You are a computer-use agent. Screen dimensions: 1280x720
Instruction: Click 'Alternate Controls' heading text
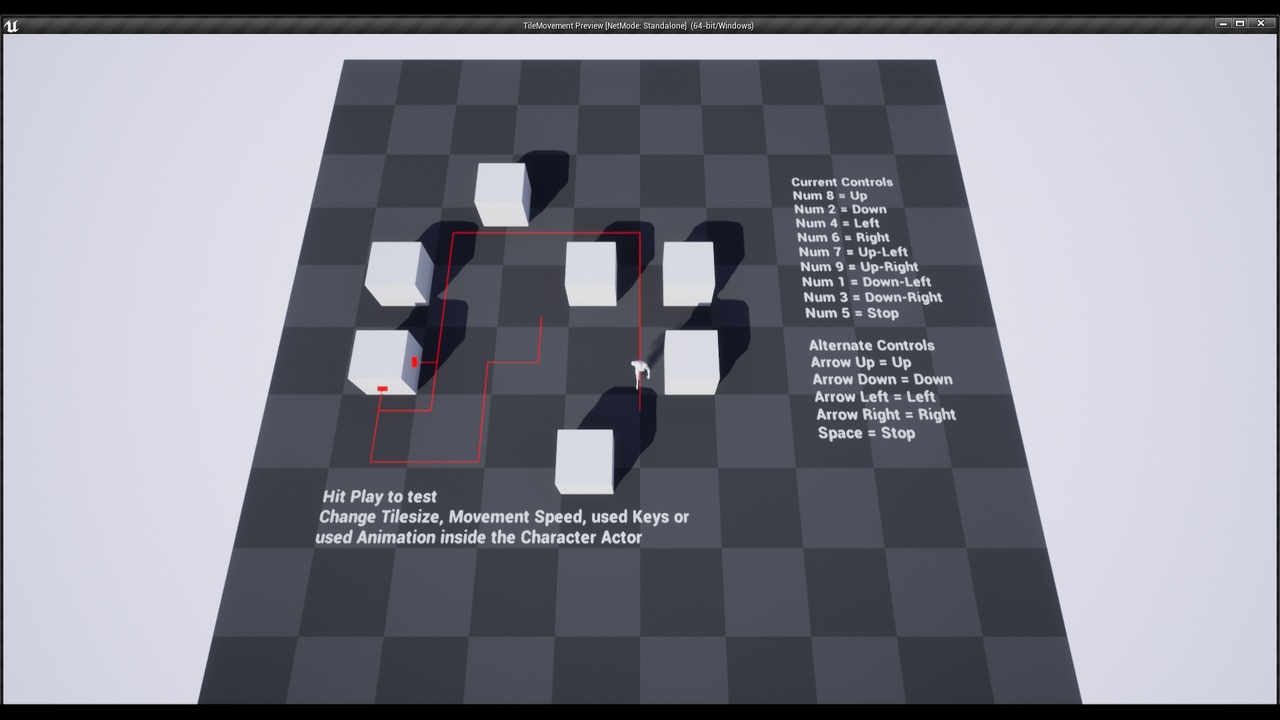(872, 346)
